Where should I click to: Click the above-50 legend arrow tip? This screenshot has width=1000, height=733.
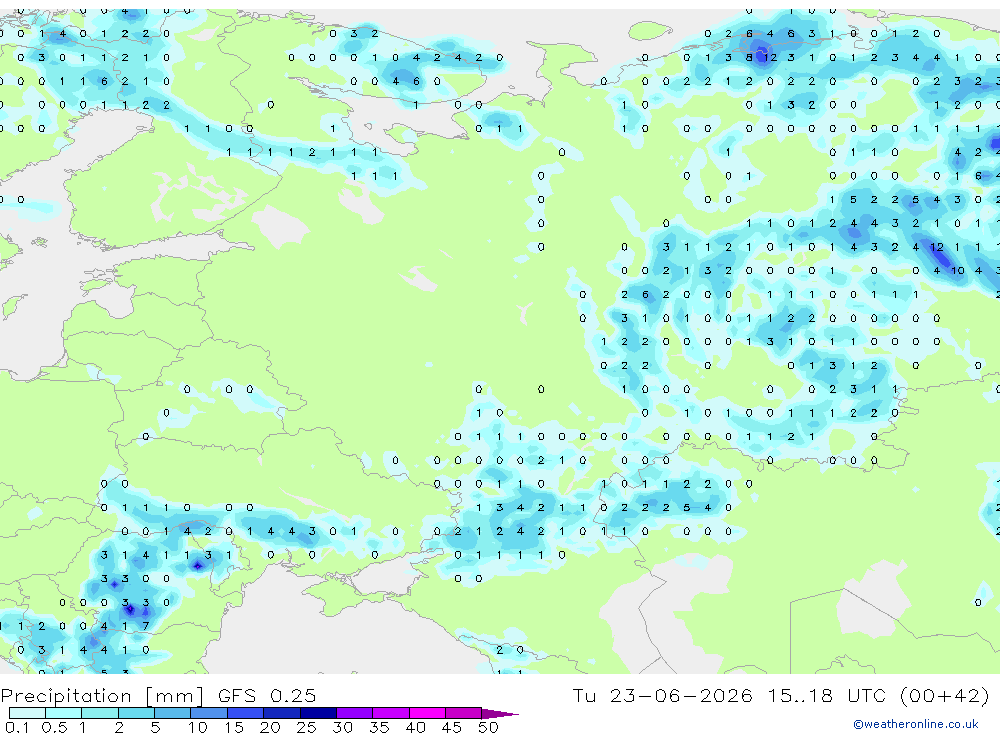coord(501,713)
